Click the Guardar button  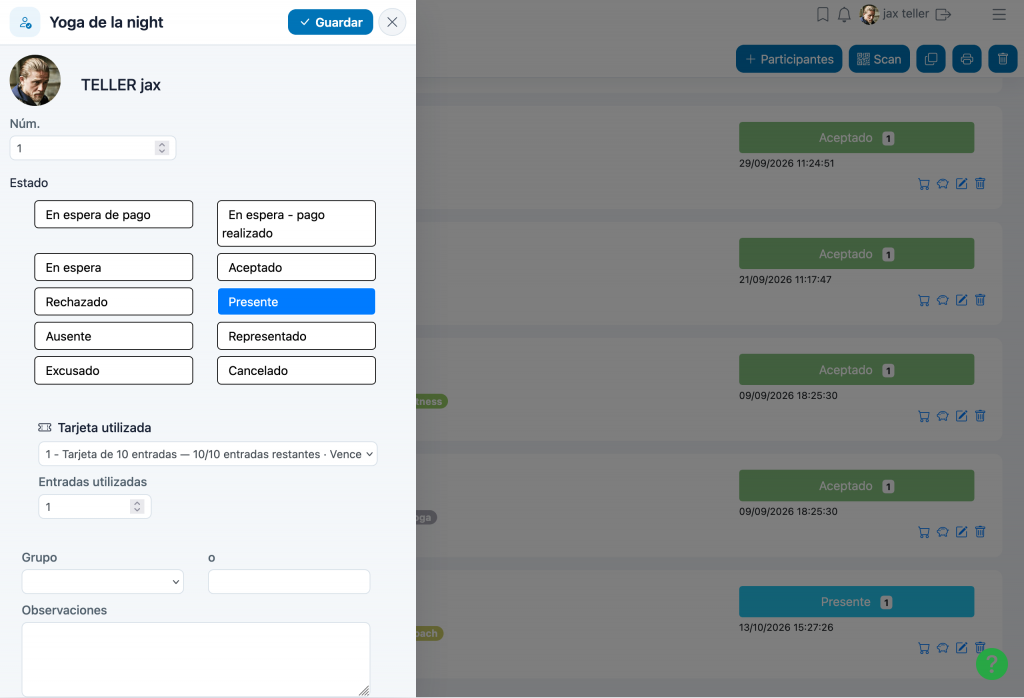click(330, 22)
